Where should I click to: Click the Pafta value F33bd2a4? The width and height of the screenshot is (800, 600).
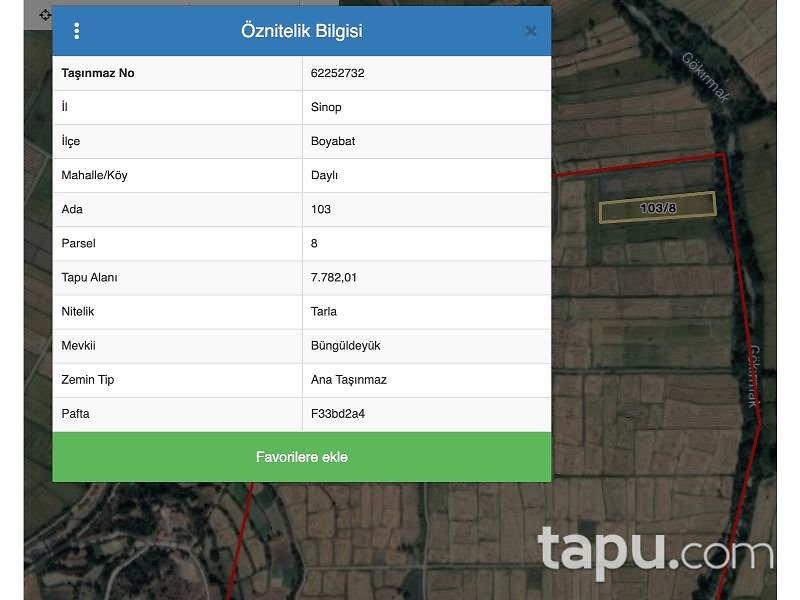click(x=337, y=413)
